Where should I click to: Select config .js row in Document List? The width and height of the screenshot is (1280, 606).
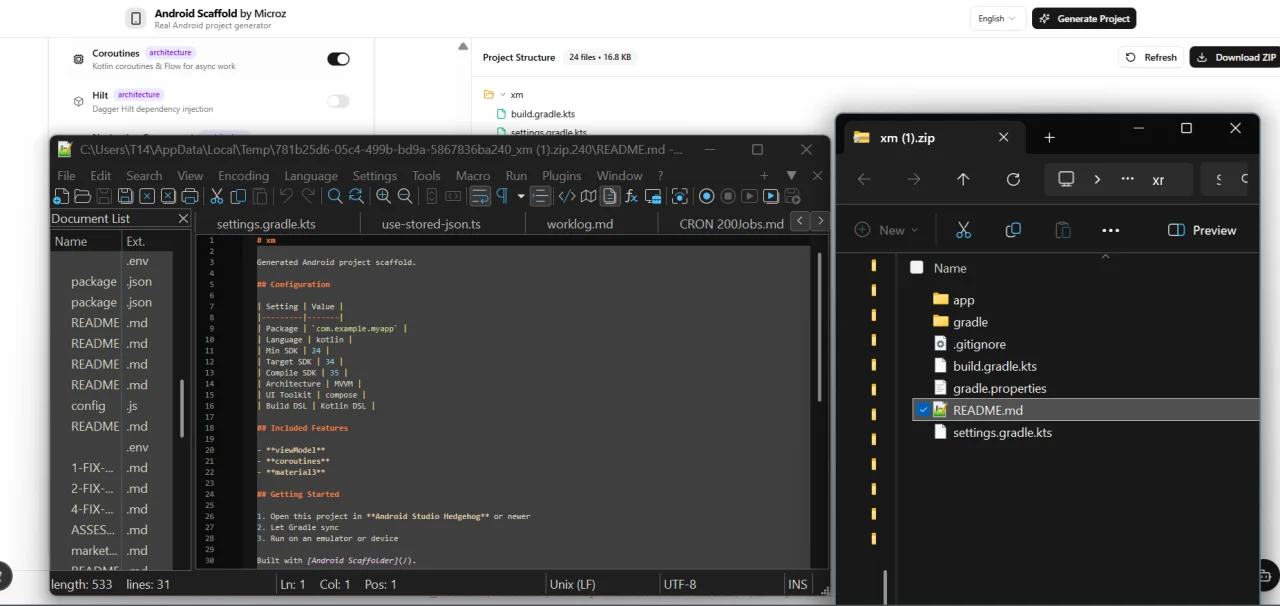click(111, 405)
